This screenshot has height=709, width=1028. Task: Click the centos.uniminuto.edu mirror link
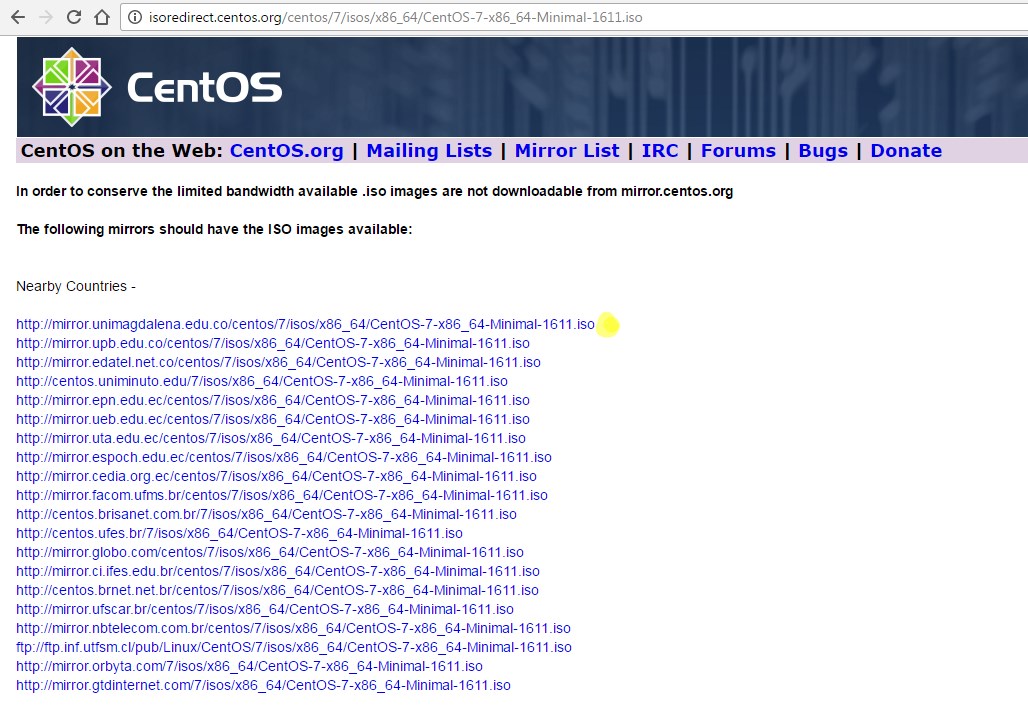pyautogui.click(x=261, y=381)
